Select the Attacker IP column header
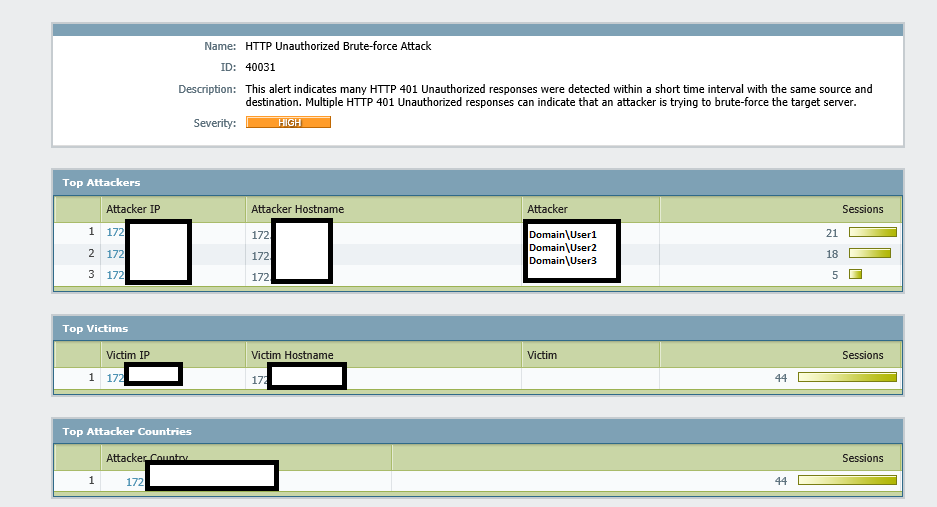Screen dimensions: 937x507 coord(133,209)
